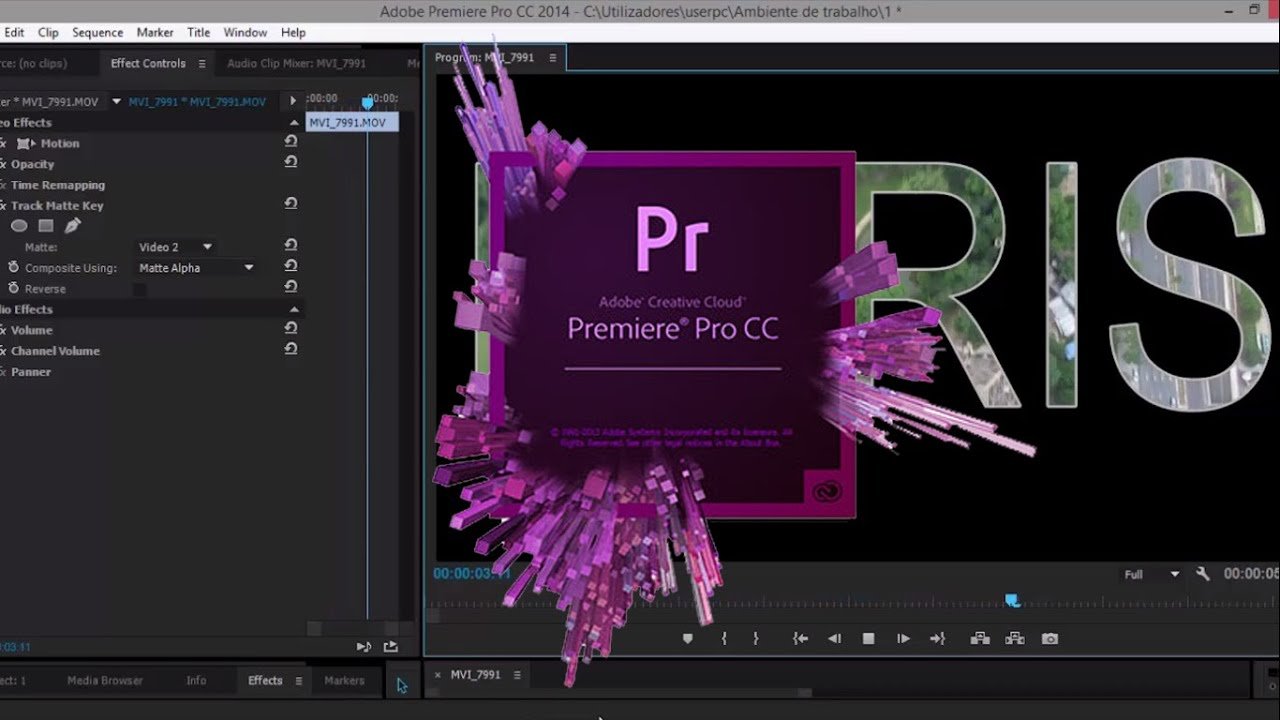Create a 4-point polygon mask with the rectangle icon
Screen dimensions: 1280x720
point(46,226)
